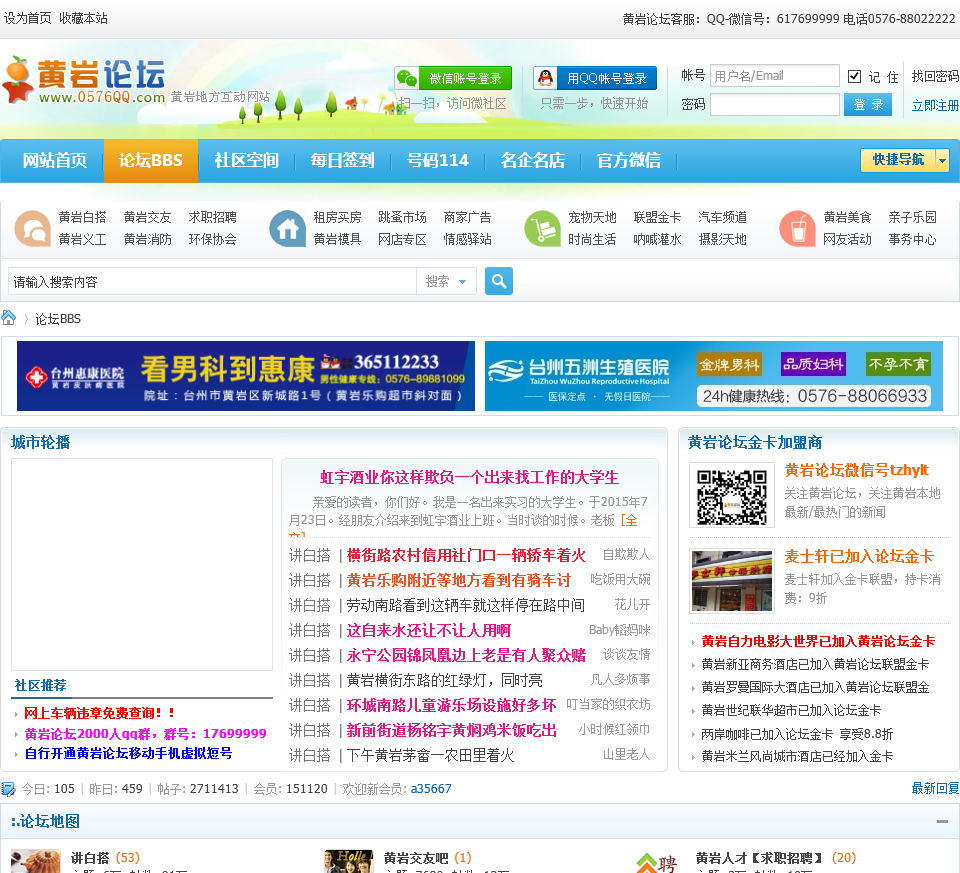Click the 收藏本站 link
This screenshot has width=960, height=873.
click(83, 18)
